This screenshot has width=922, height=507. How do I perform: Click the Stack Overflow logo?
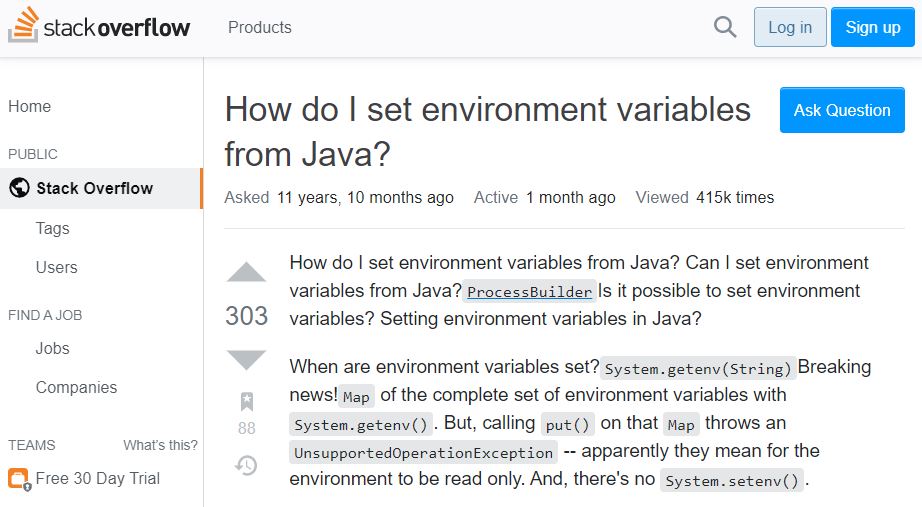tap(99, 25)
